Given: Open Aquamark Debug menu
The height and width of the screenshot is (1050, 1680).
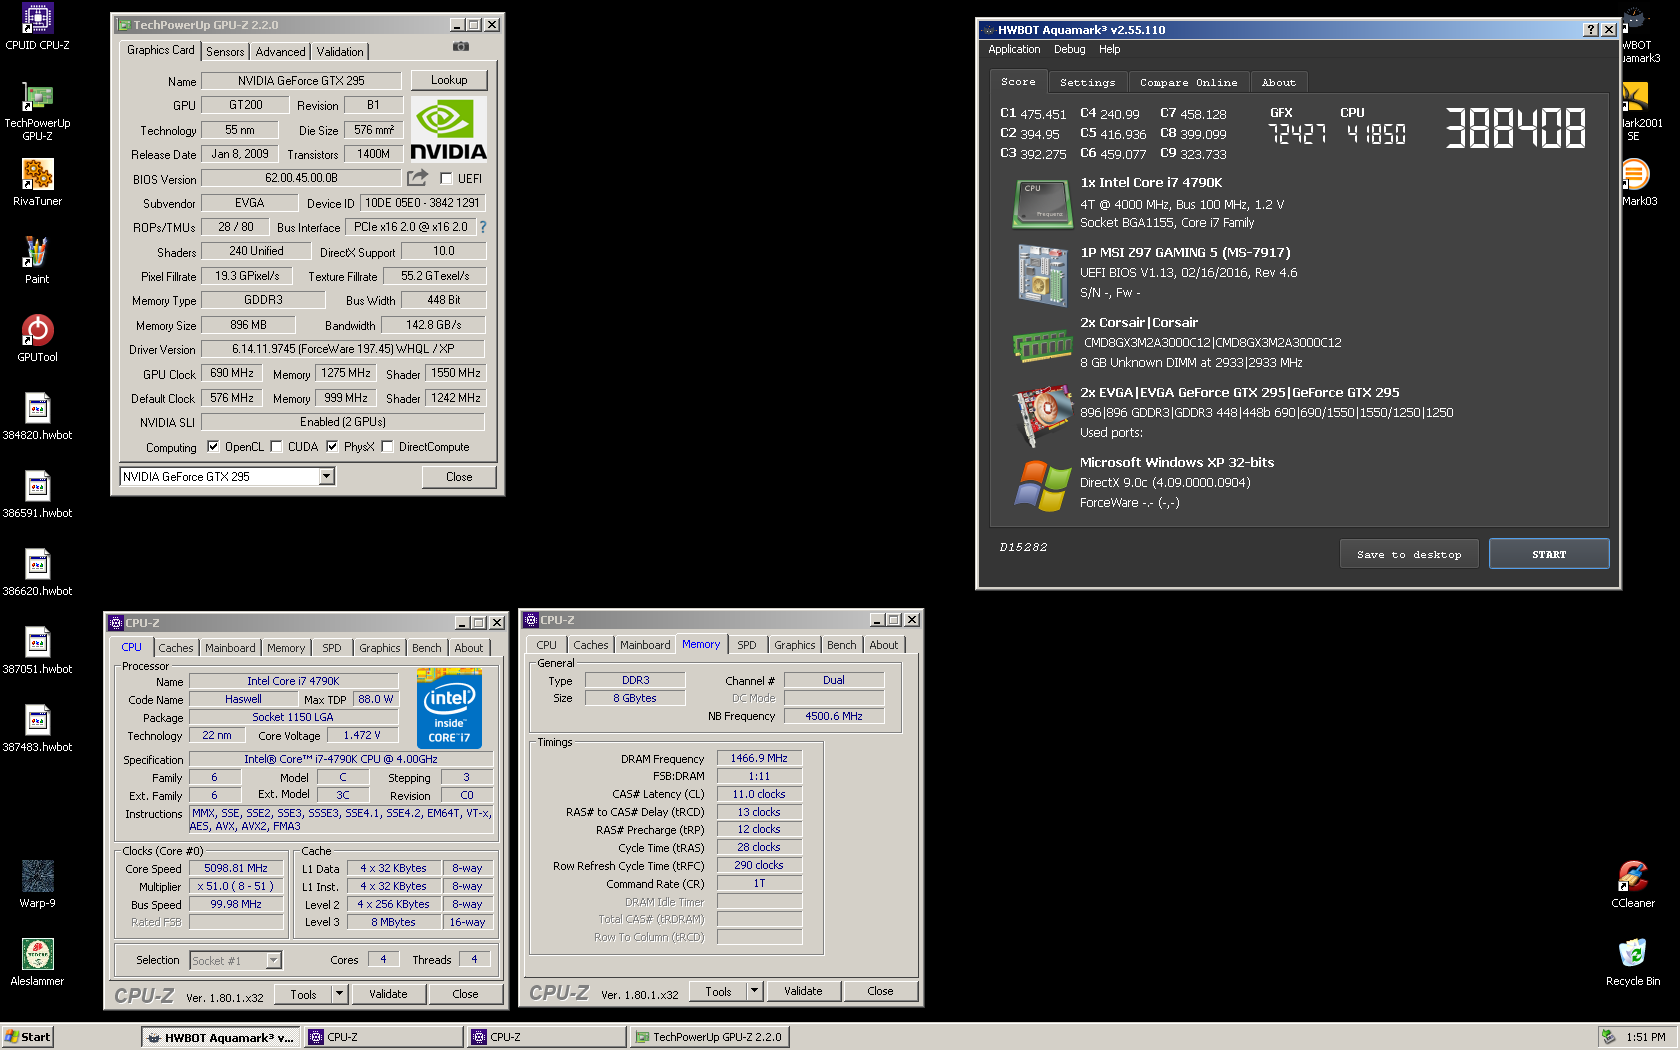Looking at the screenshot, I should tap(1069, 49).
